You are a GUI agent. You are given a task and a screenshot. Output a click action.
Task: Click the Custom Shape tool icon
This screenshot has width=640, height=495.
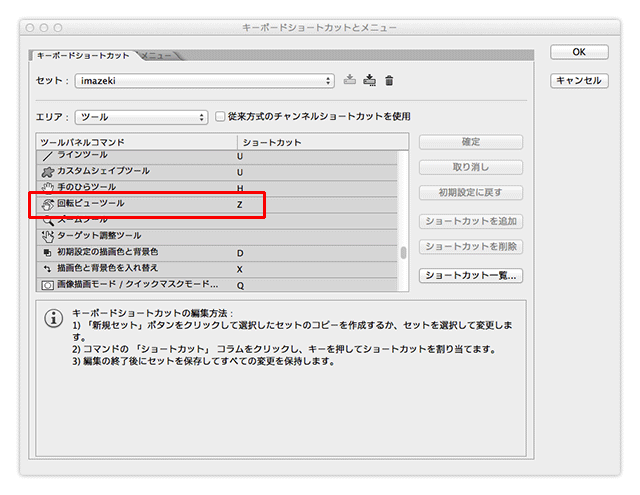pyautogui.click(x=47, y=172)
